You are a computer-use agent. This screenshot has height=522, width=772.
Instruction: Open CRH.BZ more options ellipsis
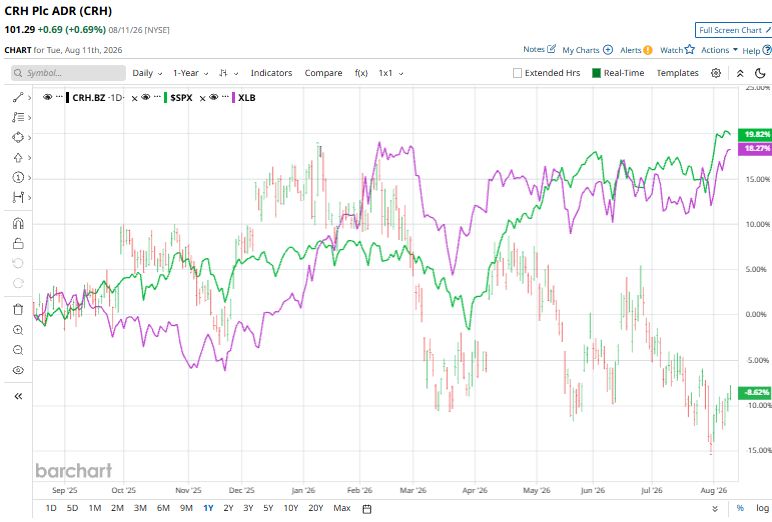point(59,97)
